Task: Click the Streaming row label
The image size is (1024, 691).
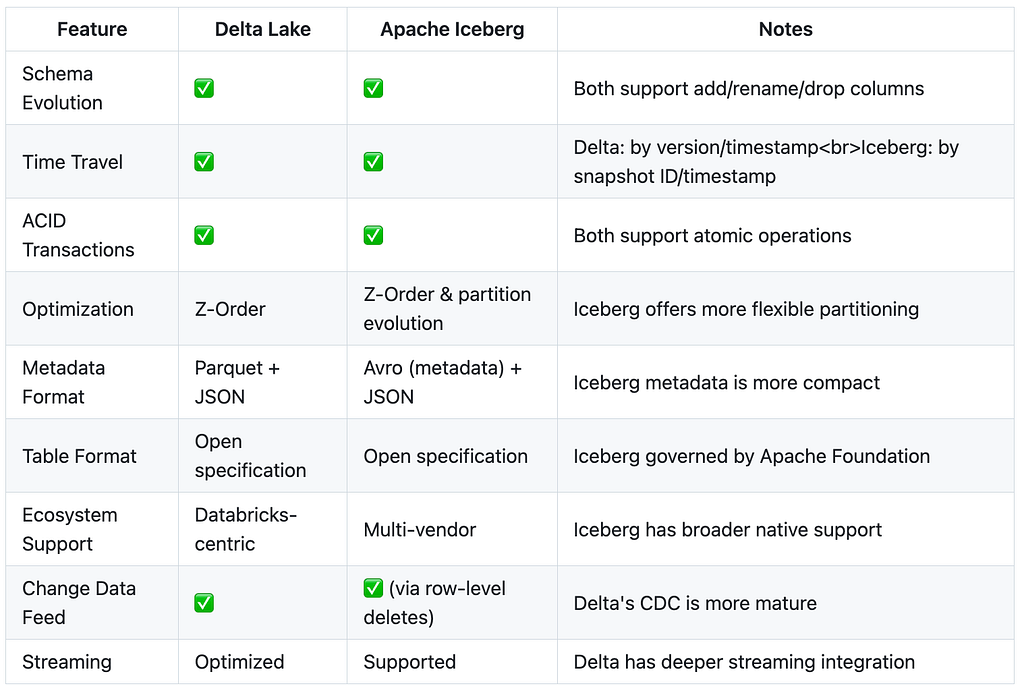Action: pos(67,662)
